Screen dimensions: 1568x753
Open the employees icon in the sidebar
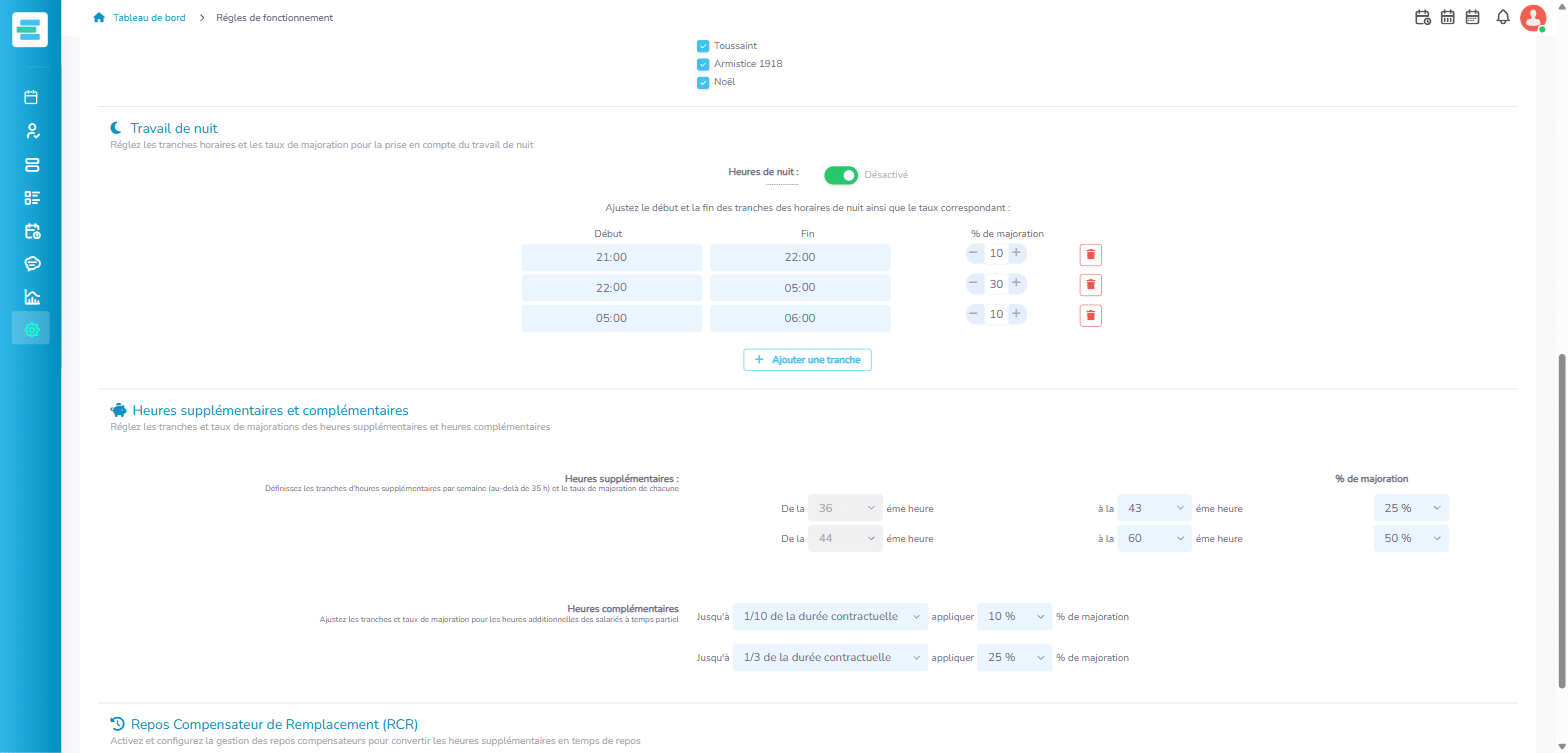click(31, 131)
